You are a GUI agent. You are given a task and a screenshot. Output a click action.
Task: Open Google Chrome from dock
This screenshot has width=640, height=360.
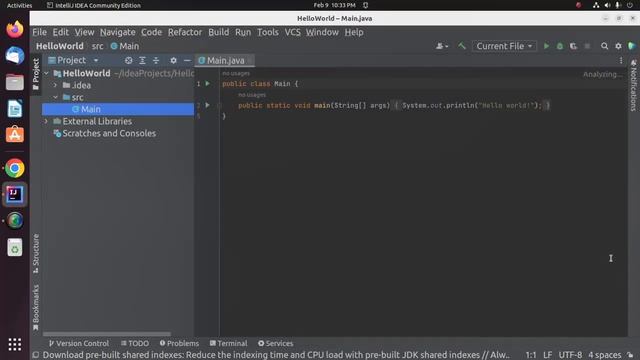coord(15,168)
